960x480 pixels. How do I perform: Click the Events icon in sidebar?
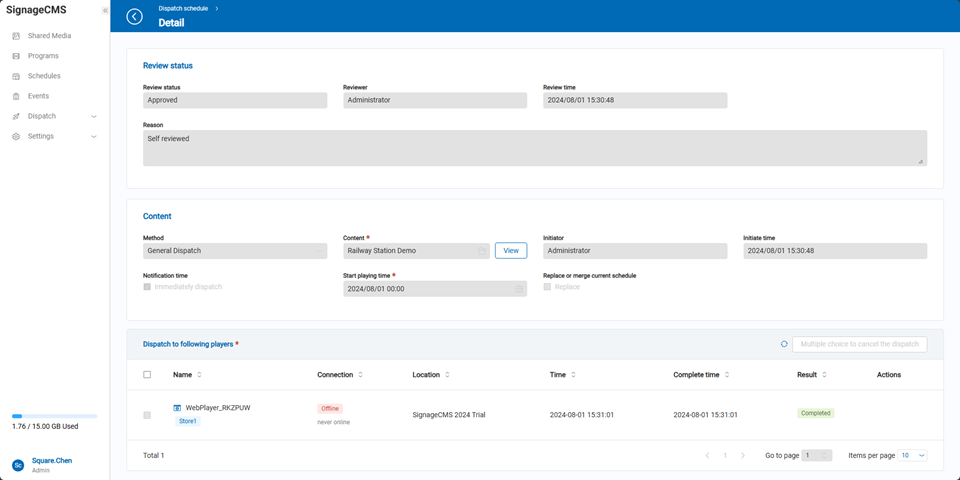point(16,96)
